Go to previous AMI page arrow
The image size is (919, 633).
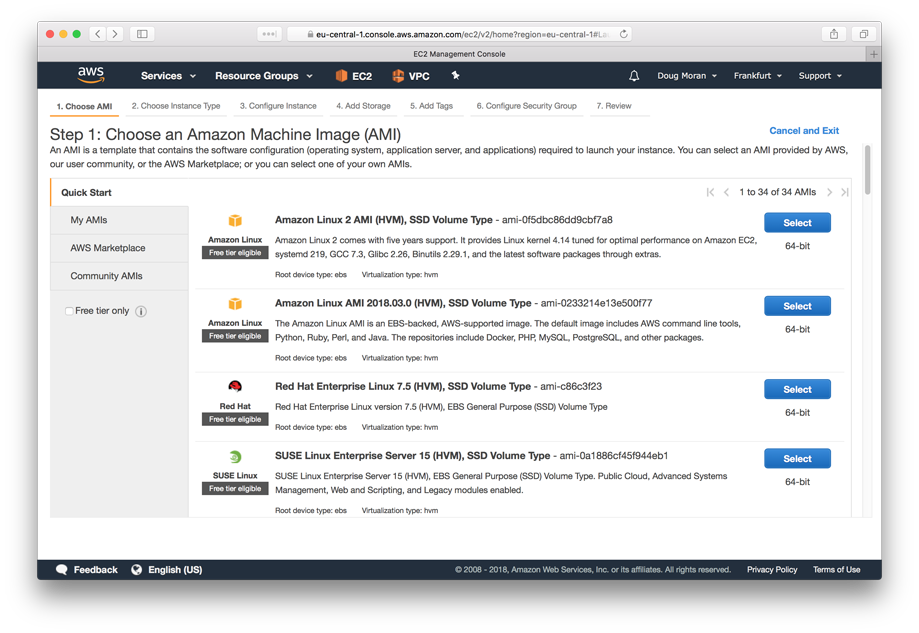tap(726, 192)
